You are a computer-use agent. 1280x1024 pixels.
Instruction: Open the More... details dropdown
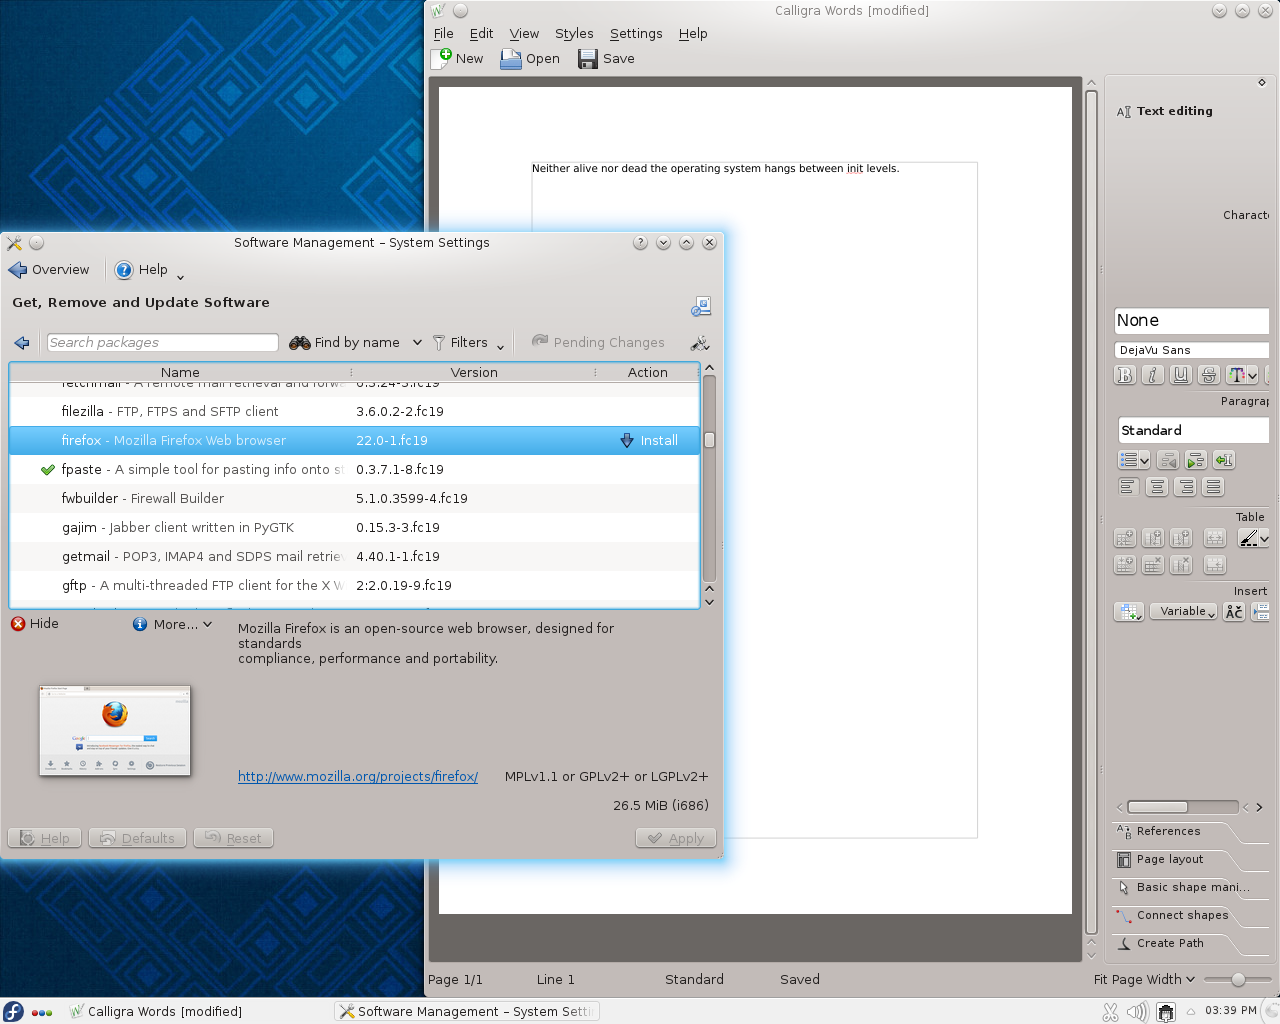click(173, 624)
